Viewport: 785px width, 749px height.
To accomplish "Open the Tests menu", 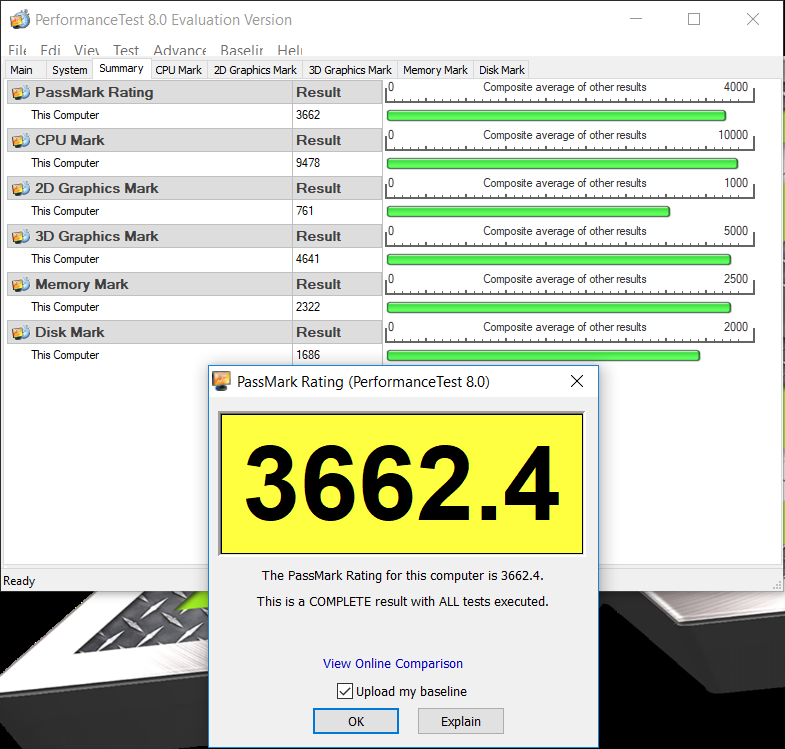I will point(125,50).
